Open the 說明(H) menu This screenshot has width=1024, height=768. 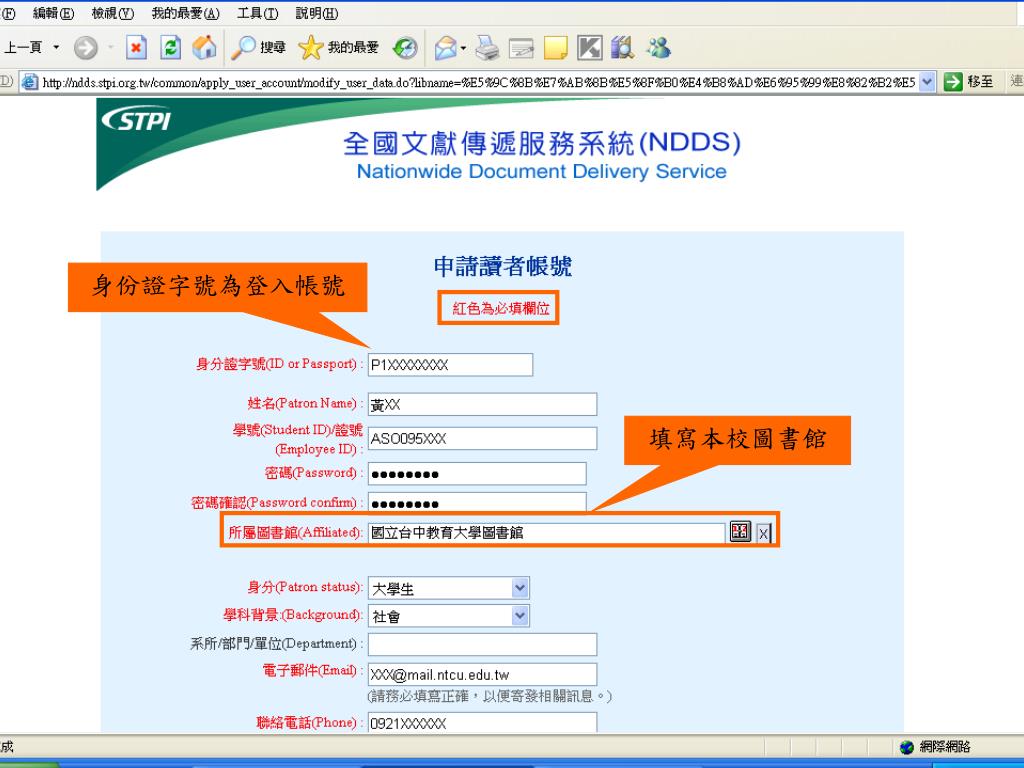317,13
